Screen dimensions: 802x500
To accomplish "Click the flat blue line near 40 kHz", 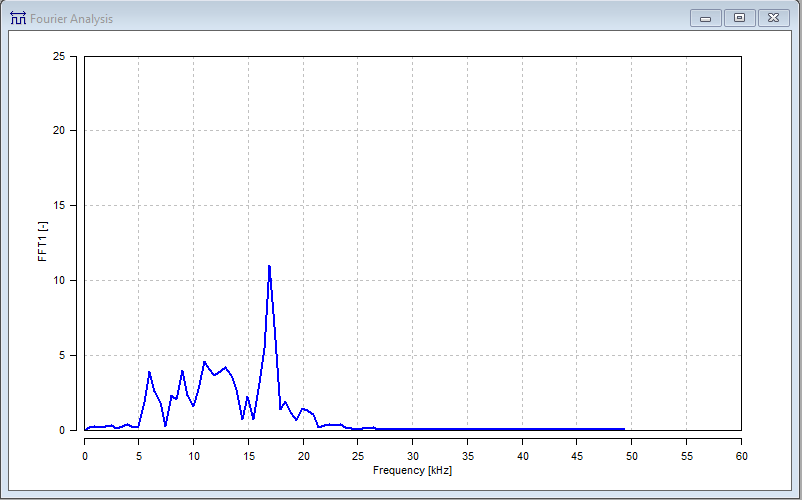I will click(522, 429).
